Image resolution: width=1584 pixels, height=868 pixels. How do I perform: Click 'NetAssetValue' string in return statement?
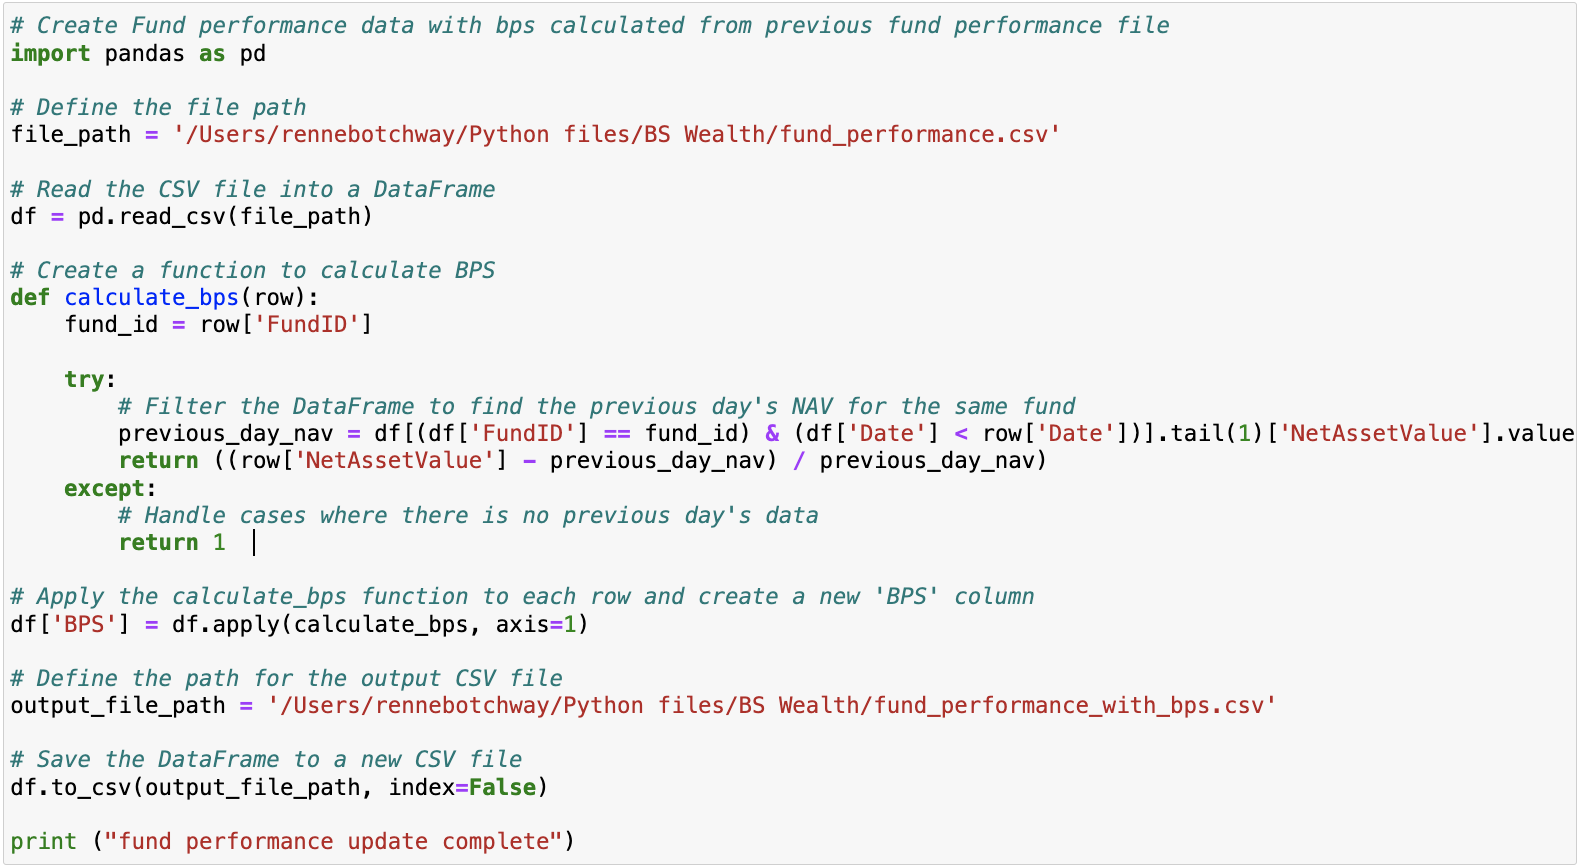[x=395, y=461]
